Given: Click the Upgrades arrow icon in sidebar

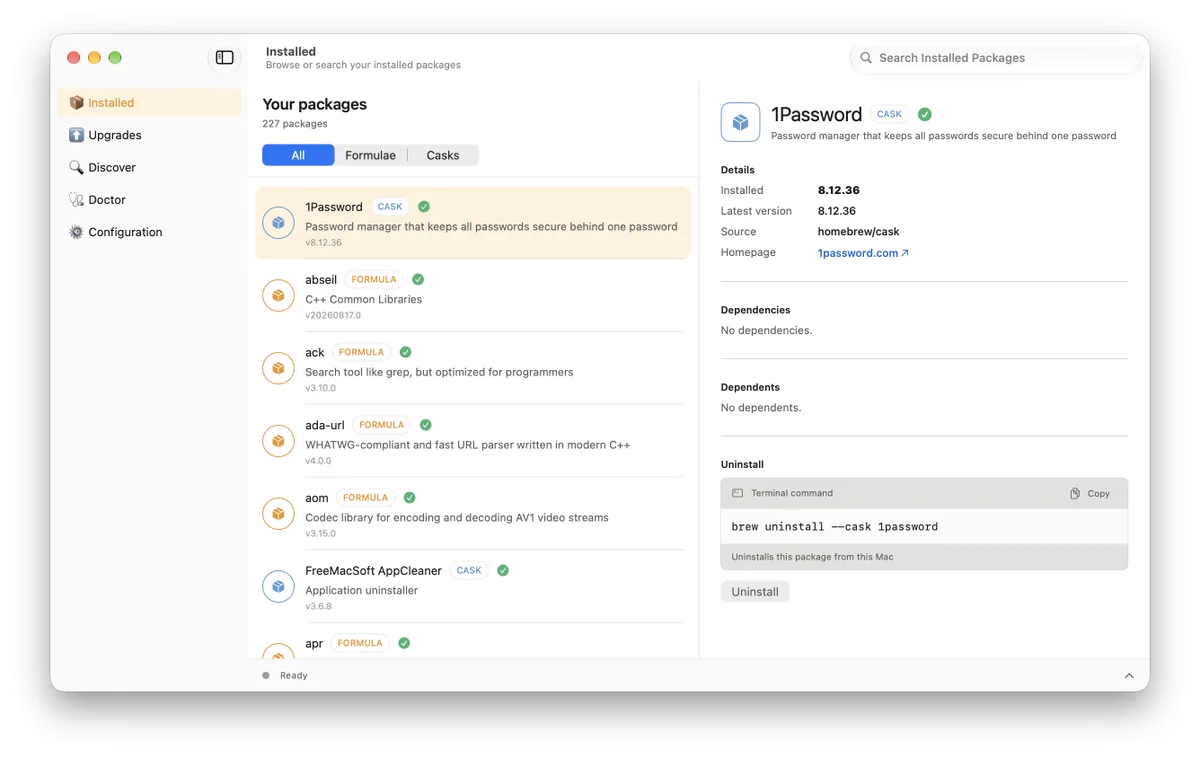Looking at the screenshot, I should tap(77, 135).
